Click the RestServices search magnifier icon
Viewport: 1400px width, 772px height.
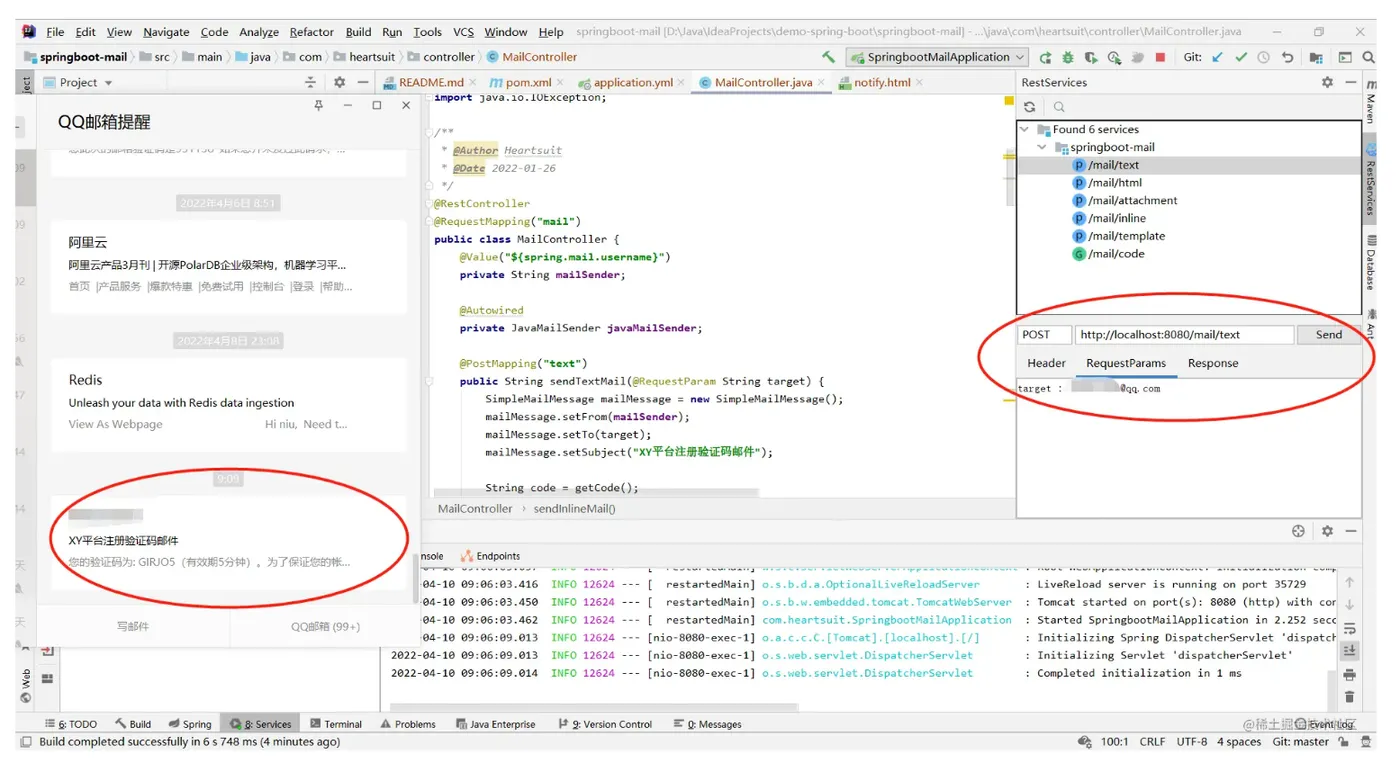pyautogui.click(x=1058, y=107)
